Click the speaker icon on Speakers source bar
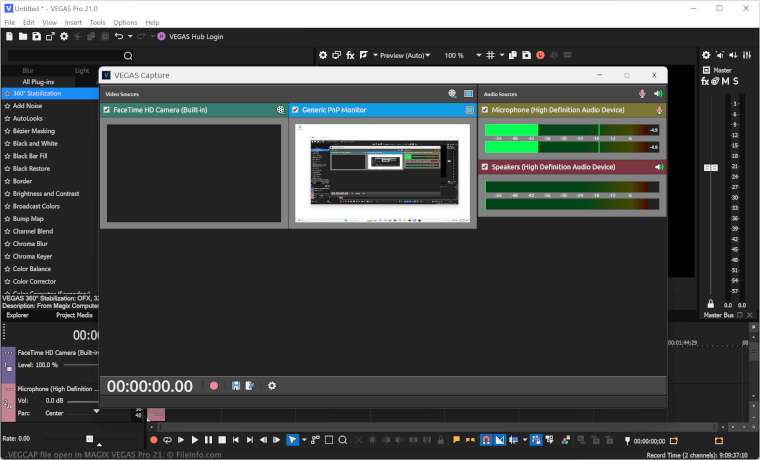 pyautogui.click(x=659, y=167)
